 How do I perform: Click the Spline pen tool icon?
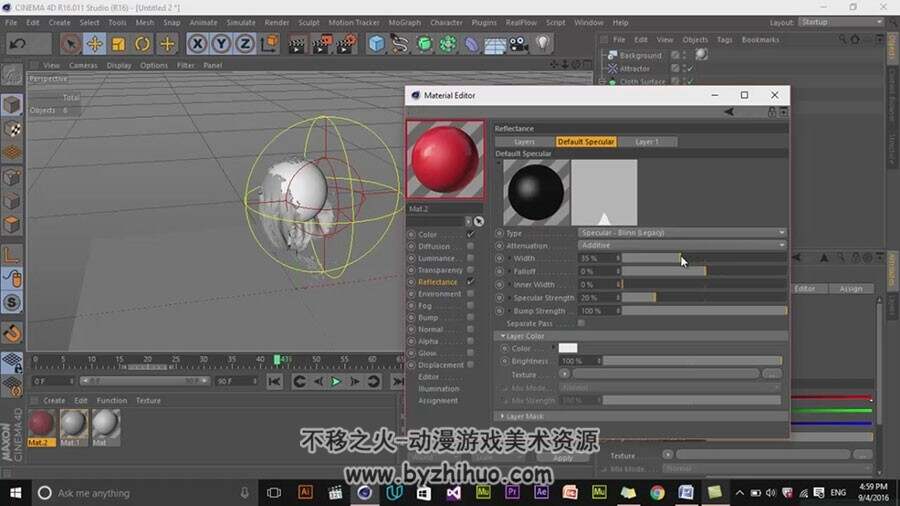coord(399,44)
